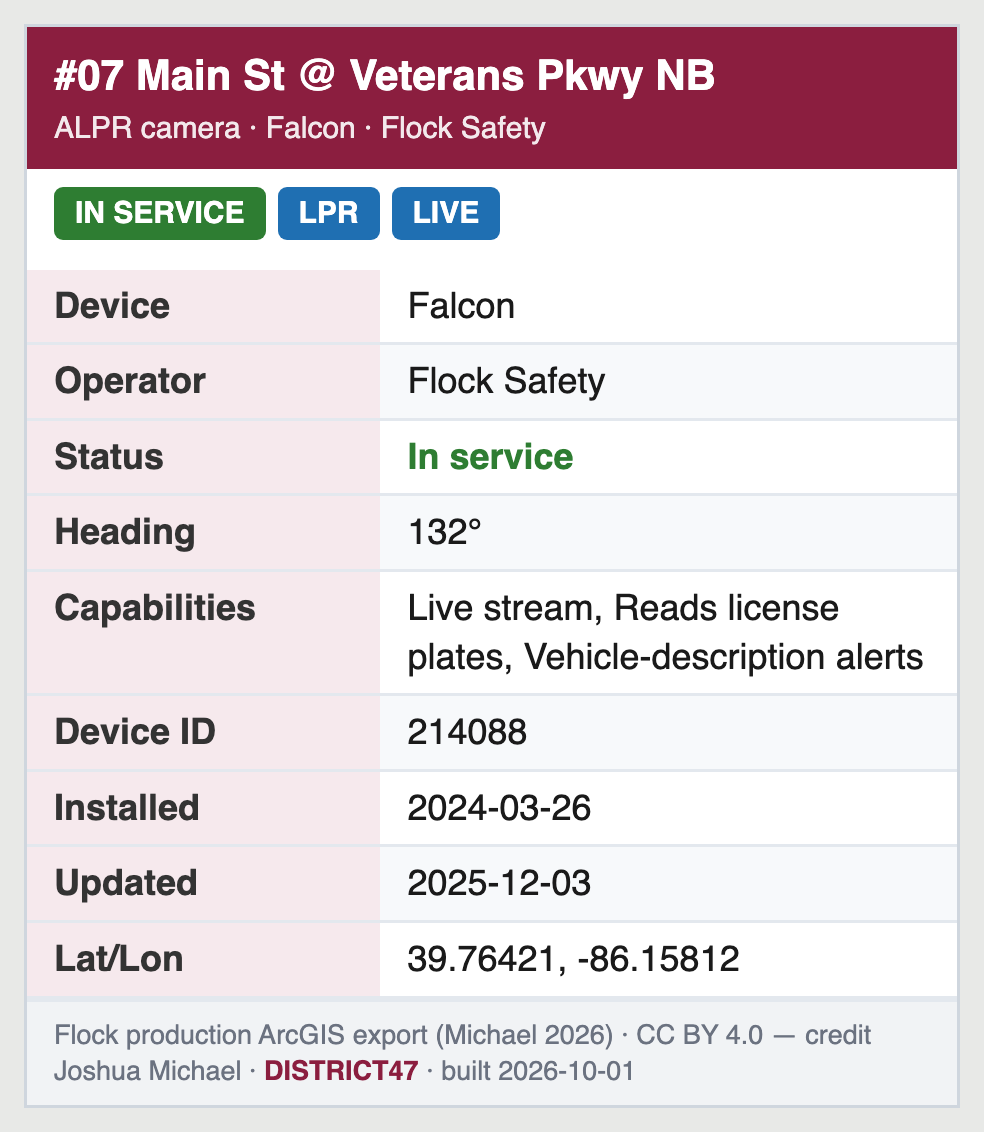Viewport: 984px width, 1132px height.
Task: Click the '#07 Main St @ Veterans Pkwy NB' title
Action: tap(384, 76)
